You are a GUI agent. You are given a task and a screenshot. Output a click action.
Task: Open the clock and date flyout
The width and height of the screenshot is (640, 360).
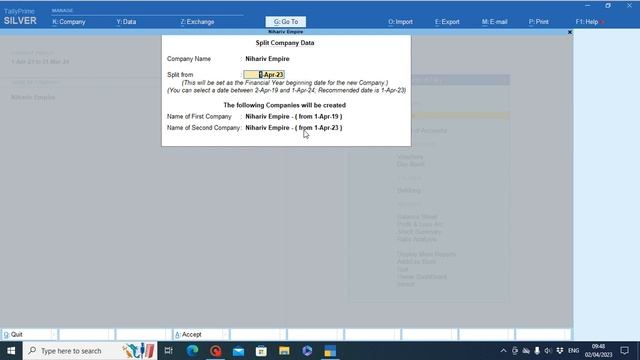[598, 351]
